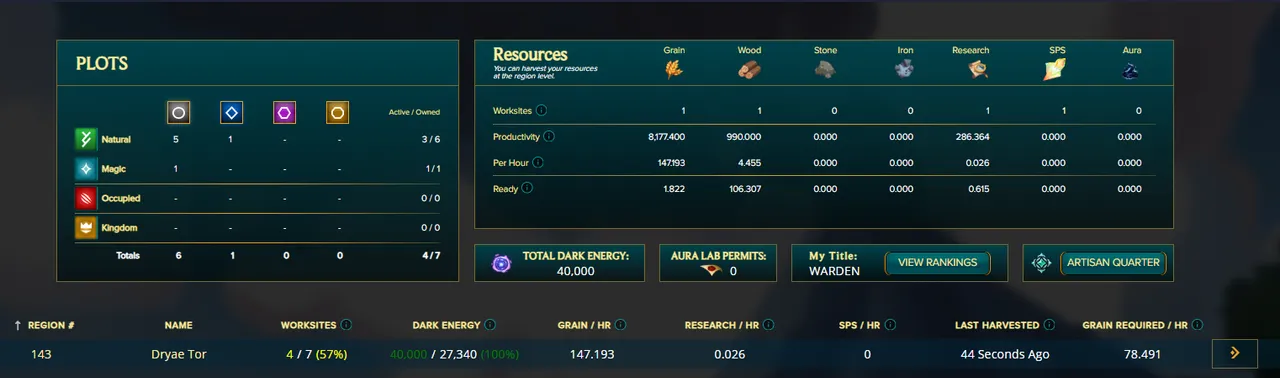The image size is (1280, 378).
Task: Click the Aura Lab Permits badge icon
Action: coord(710,271)
